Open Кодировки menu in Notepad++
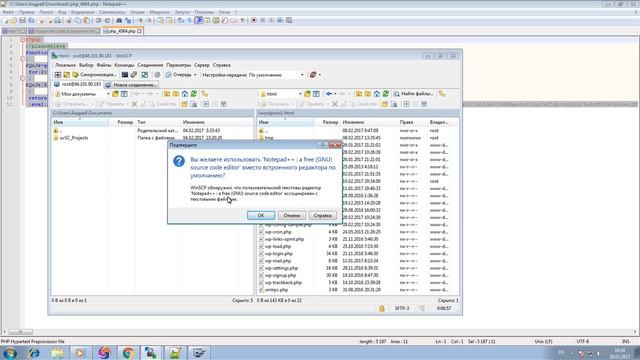This screenshot has height=360, width=640. pyautogui.click(x=82, y=12)
